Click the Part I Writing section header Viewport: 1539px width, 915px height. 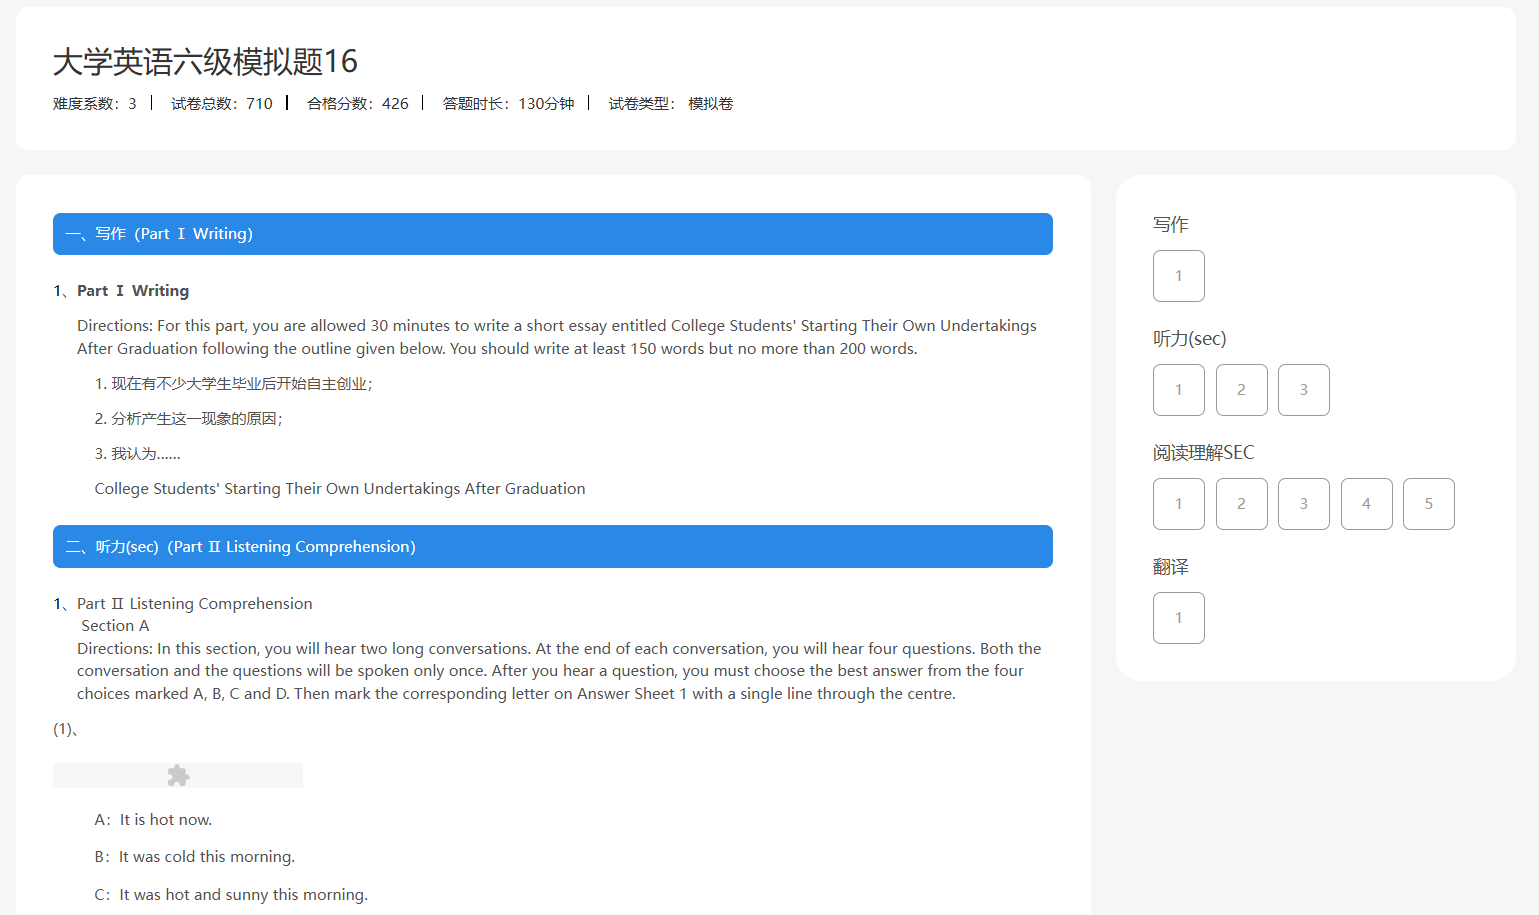click(x=552, y=234)
